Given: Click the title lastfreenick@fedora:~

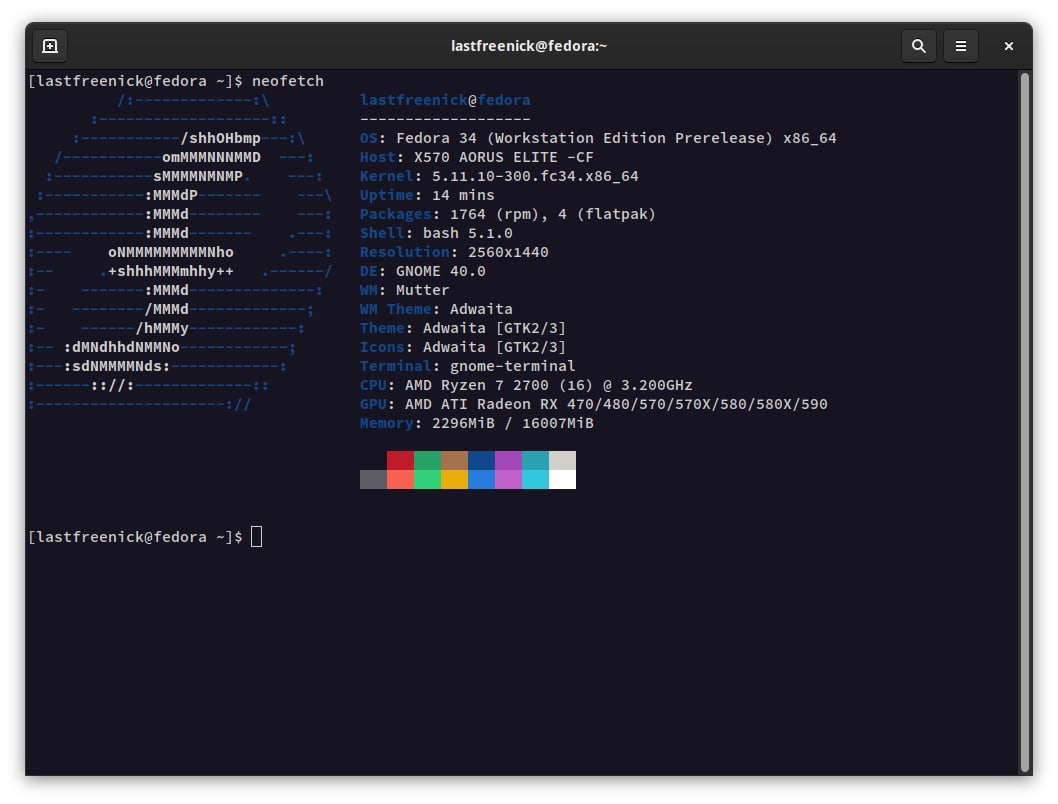Looking at the screenshot, I should (x=528, y=46).
